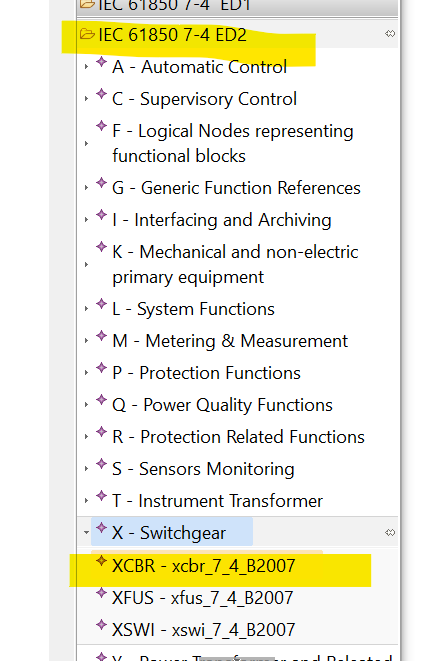This screenshot has width=436, height=661.
Task: Click the star icon beside XSWI entry
Action: tap(101, 625)
